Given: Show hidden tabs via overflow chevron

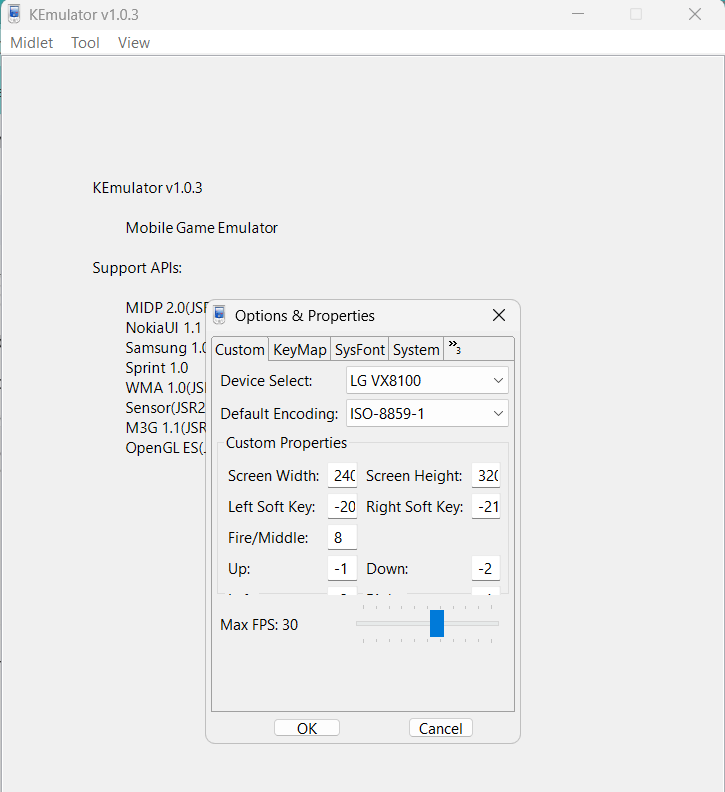Looking at the screenshot, I should click(454, 348).
